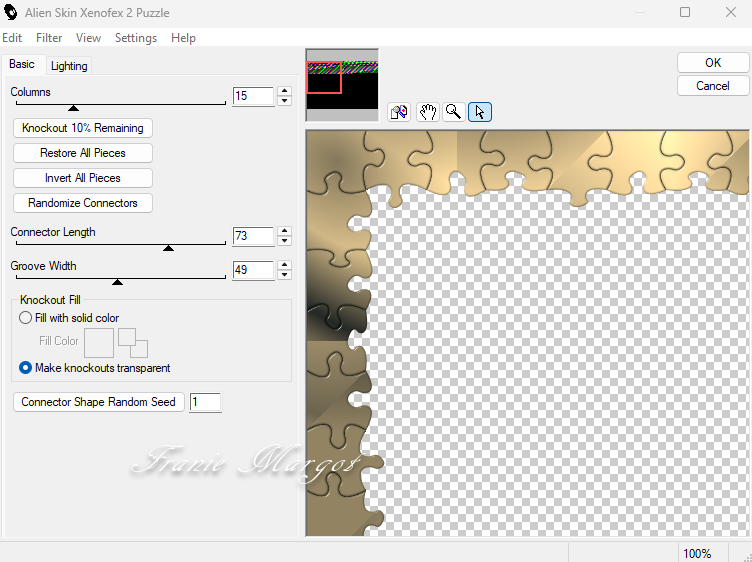This screenshot has width=752, height=562.
Task: Increase Groove Width with up arrow
Action: [285, 265]
